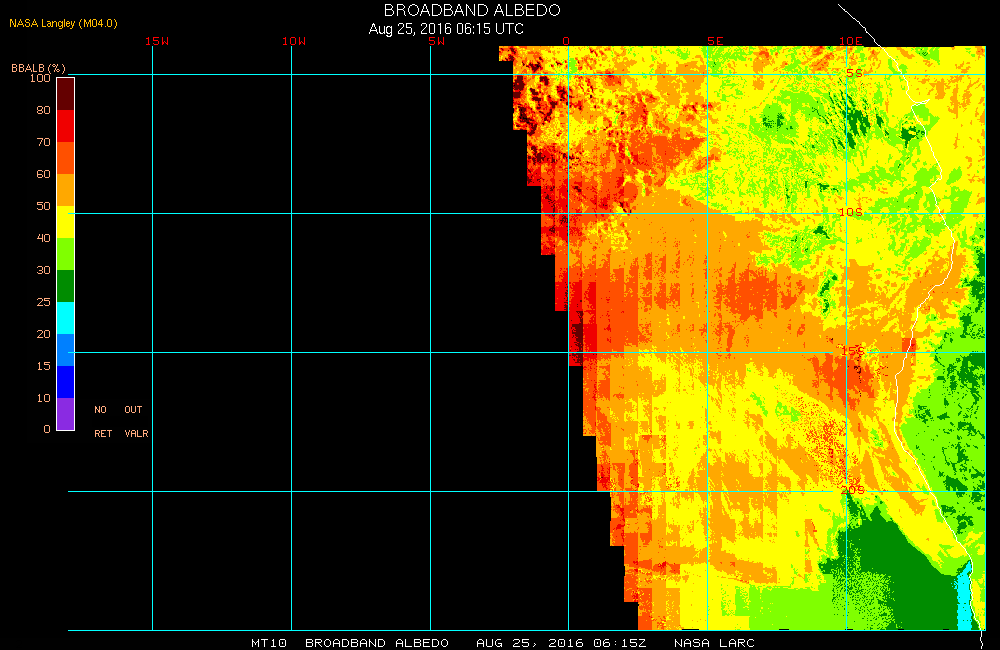
Task: Select the OUT VALR legend label
Action: (x=135, y=422)
